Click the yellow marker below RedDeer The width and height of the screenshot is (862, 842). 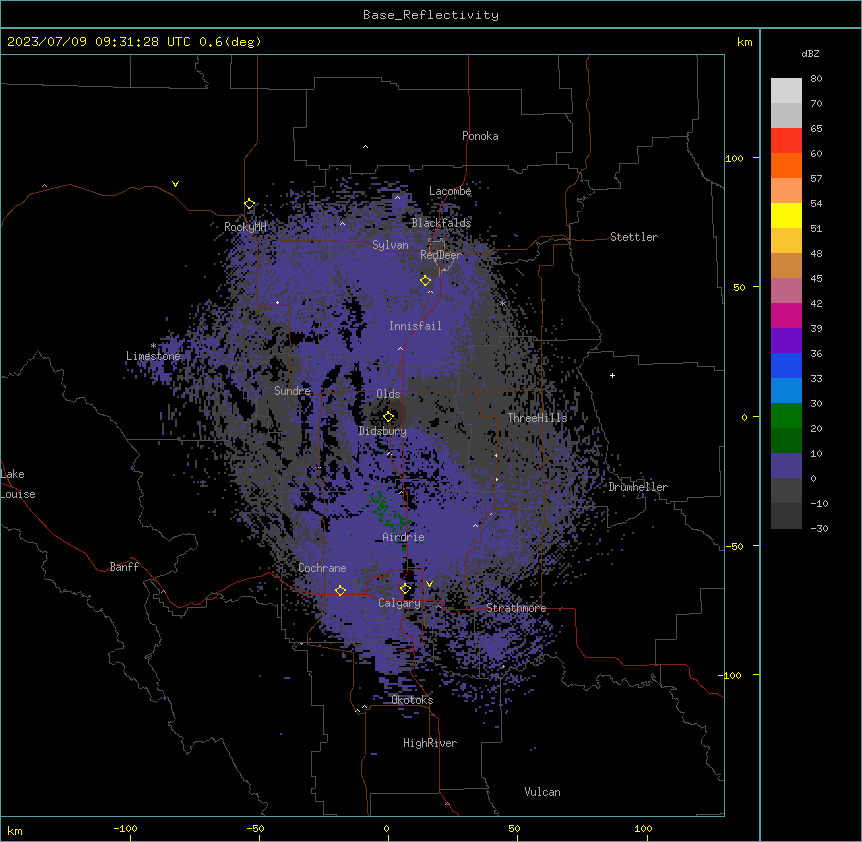click(x=426, y=281)
